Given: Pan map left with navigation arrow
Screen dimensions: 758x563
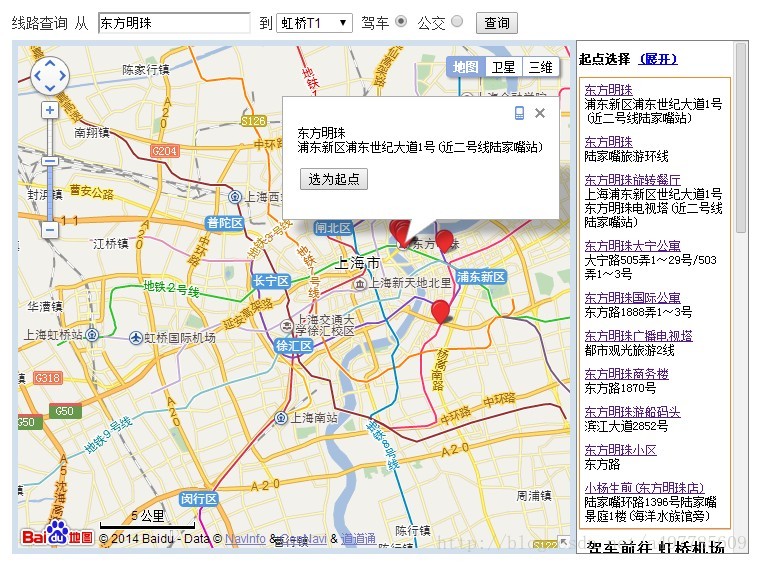Looking at the screenshot, I should (x=38, y=76).
